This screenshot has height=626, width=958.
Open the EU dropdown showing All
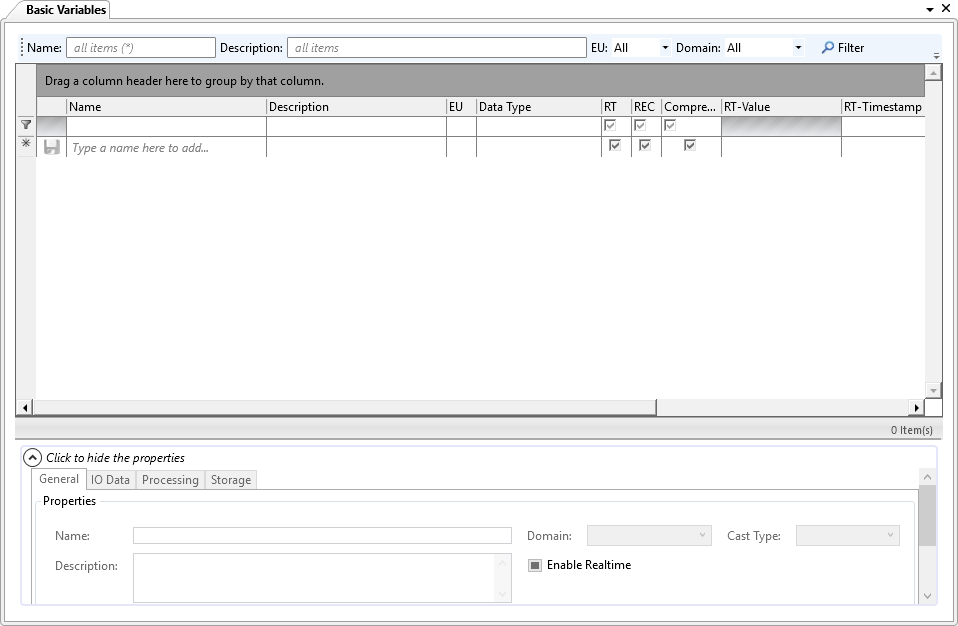tap(666, 46)
